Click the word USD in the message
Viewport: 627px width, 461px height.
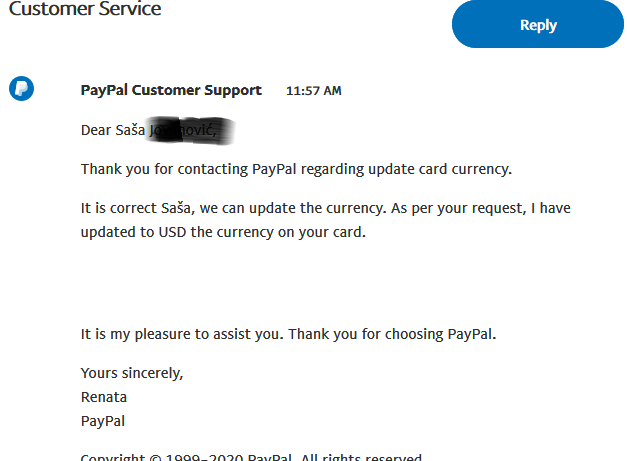pyautogui.click(x=172, y=232)
